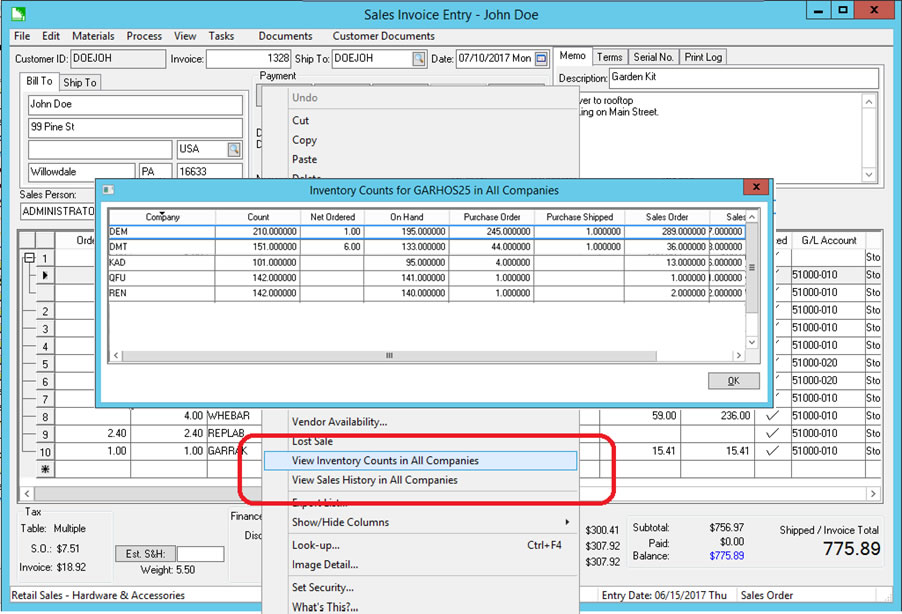This screenshot has height=614, width=902.
Task: Click the country lookup icon beside USA
Action: click(x=234, y=149)
